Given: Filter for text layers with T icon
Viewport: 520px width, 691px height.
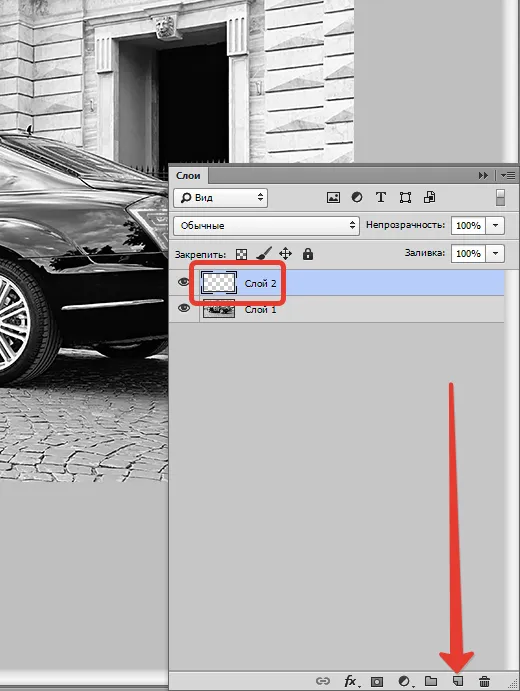Looking at the screenshot, I should pyautogui.click(x=381, y=197).
